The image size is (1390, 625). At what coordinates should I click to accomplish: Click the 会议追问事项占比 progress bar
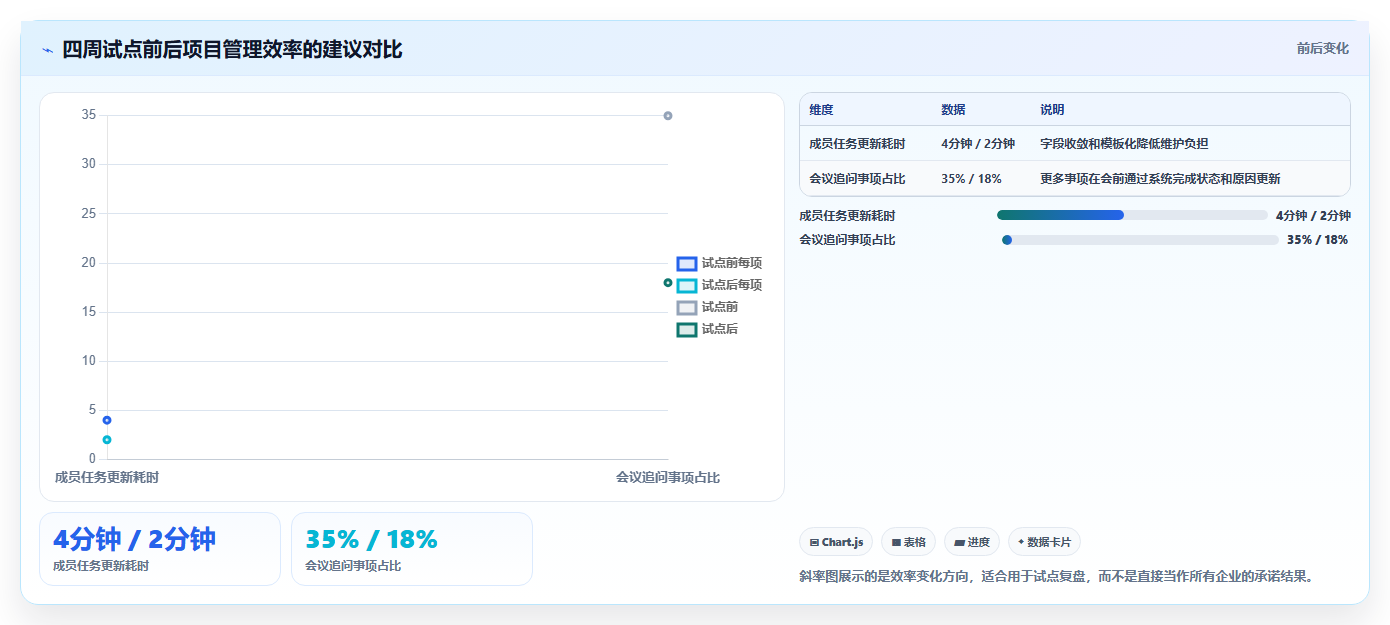click(x=1140, y=240)
